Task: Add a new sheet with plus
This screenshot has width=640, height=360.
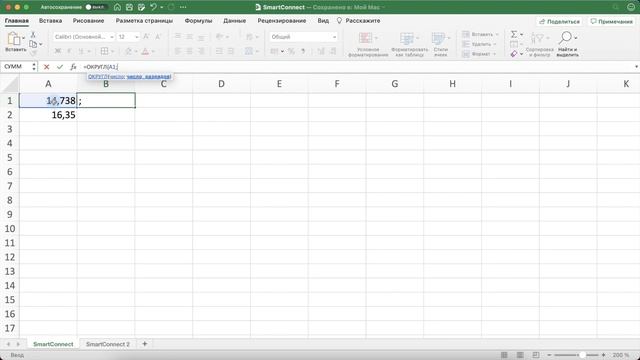Action: [144, 344]
